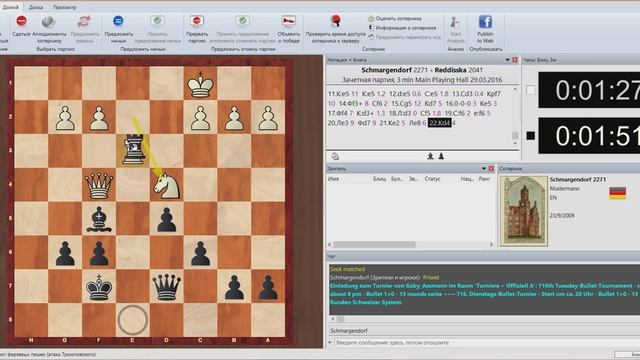
Task: Accept the opponent's game-cancel offer icon
Action: coord(242,20)
